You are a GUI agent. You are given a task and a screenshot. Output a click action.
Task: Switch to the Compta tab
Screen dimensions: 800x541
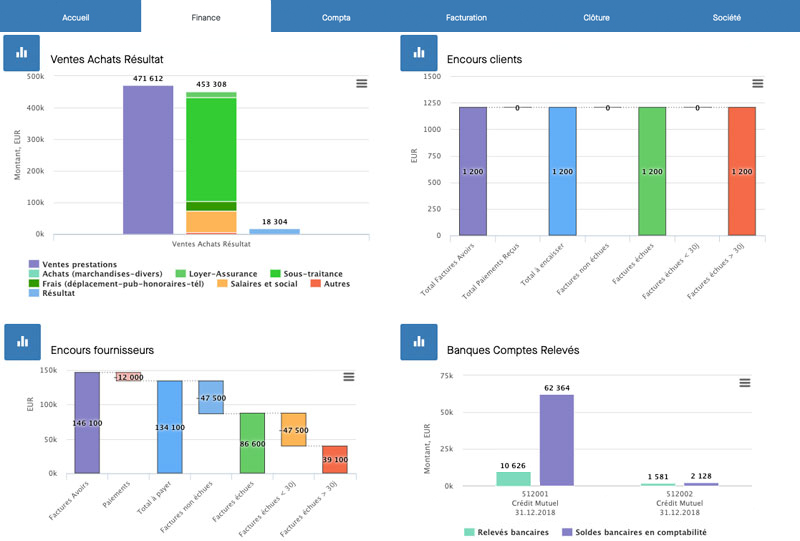click(x=336, y=17)
